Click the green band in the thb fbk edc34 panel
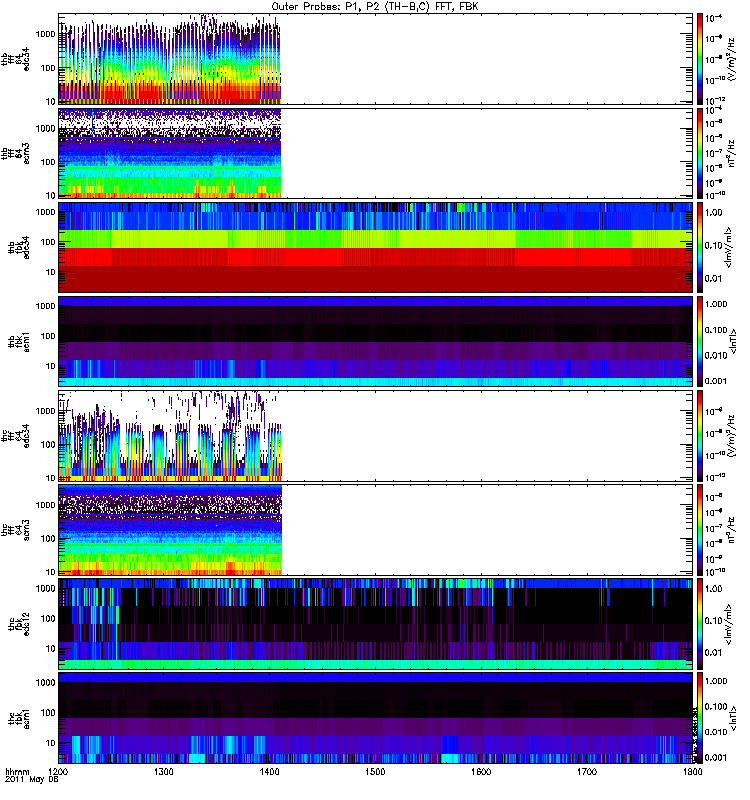This screenshot has width=750, height=800. click(375, 239)
